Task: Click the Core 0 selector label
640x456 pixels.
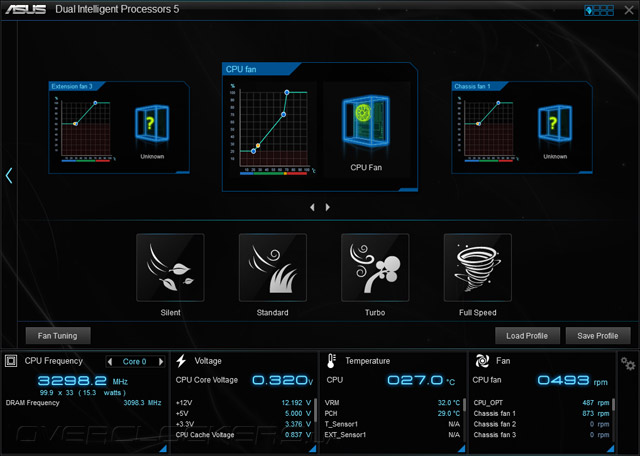Action: [135, 361]
